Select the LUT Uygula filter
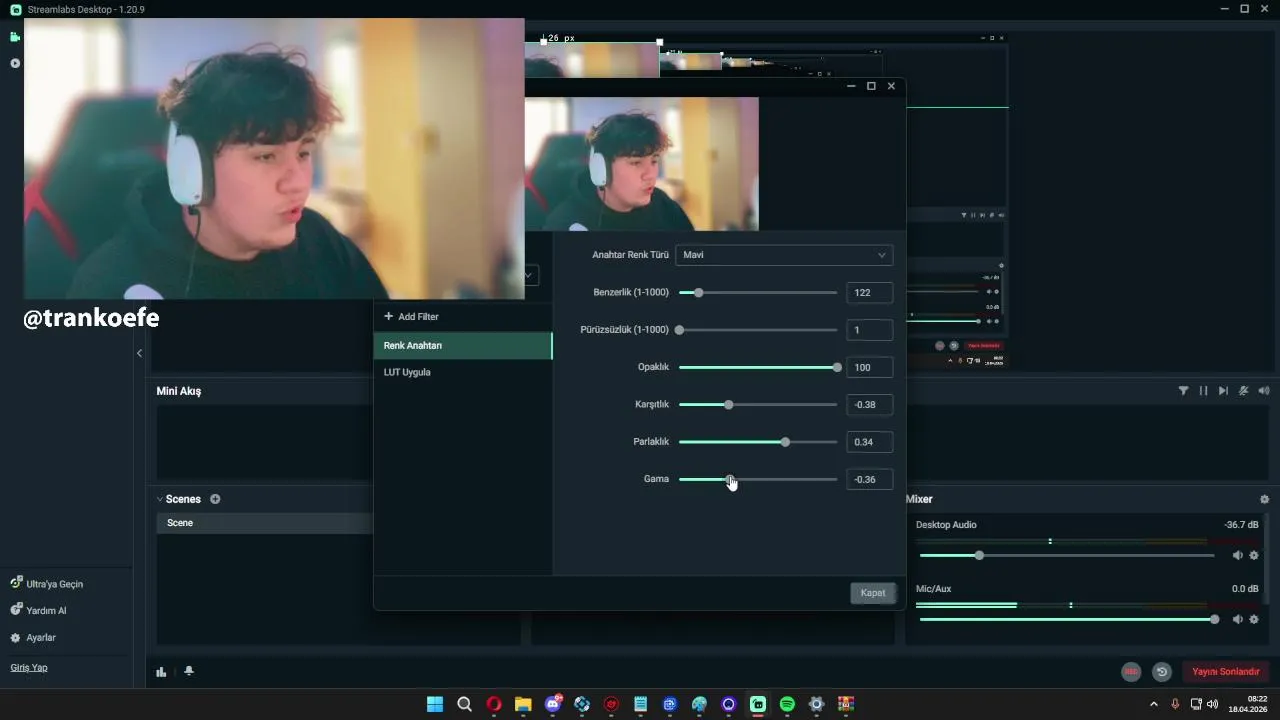Screen dimensions: 1280x720 pos(463,372)
